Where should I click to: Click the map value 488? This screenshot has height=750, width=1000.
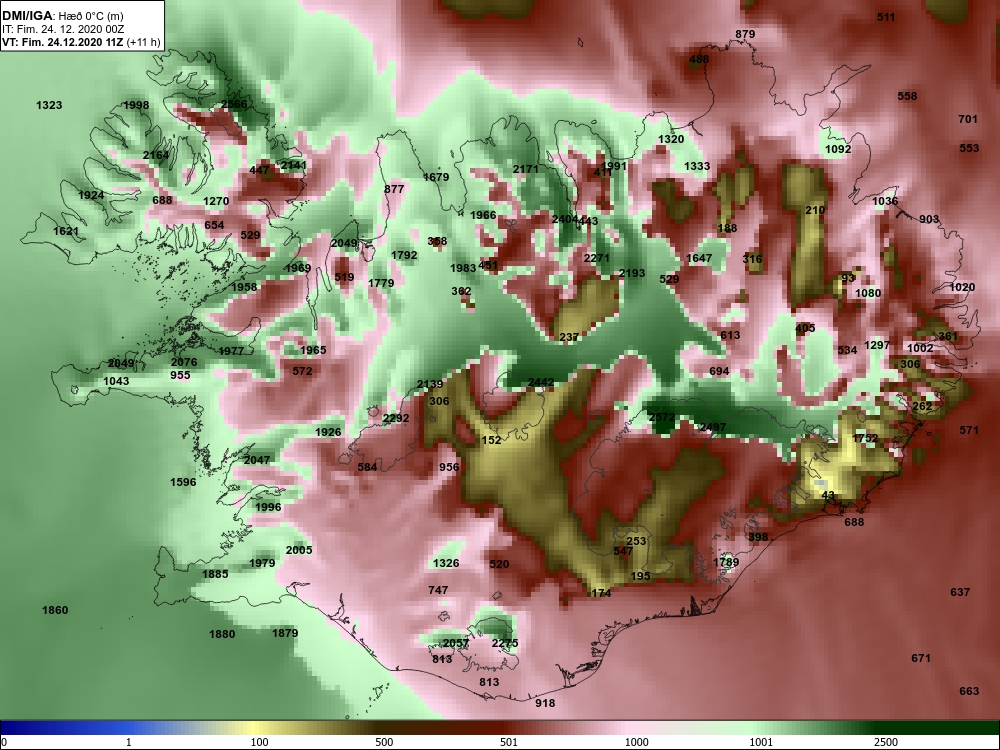point(699,60)
